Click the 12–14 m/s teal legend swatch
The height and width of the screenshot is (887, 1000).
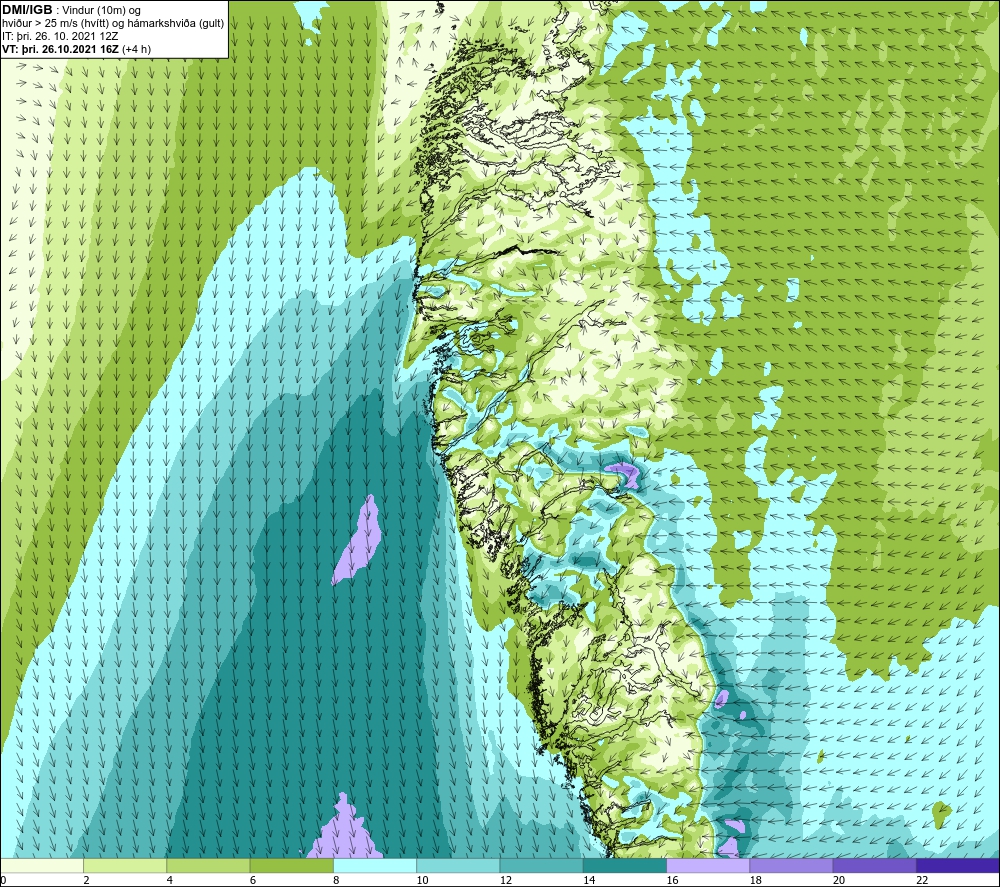click(541, 865)
